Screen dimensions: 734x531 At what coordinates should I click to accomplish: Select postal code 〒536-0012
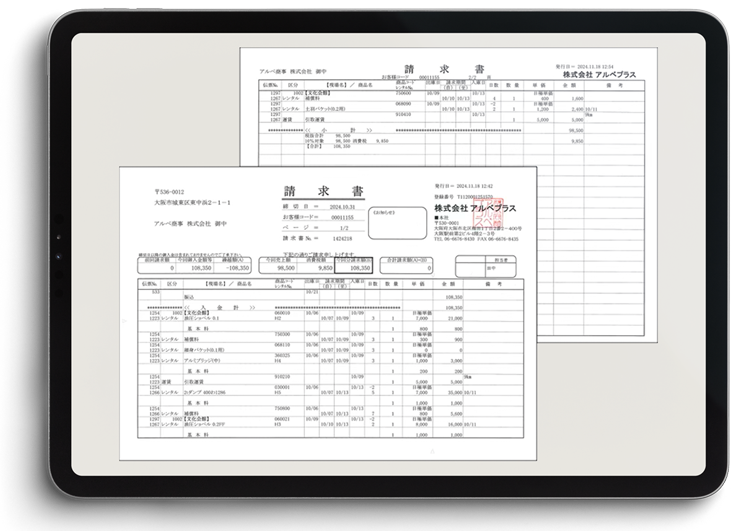pos(169,192)
